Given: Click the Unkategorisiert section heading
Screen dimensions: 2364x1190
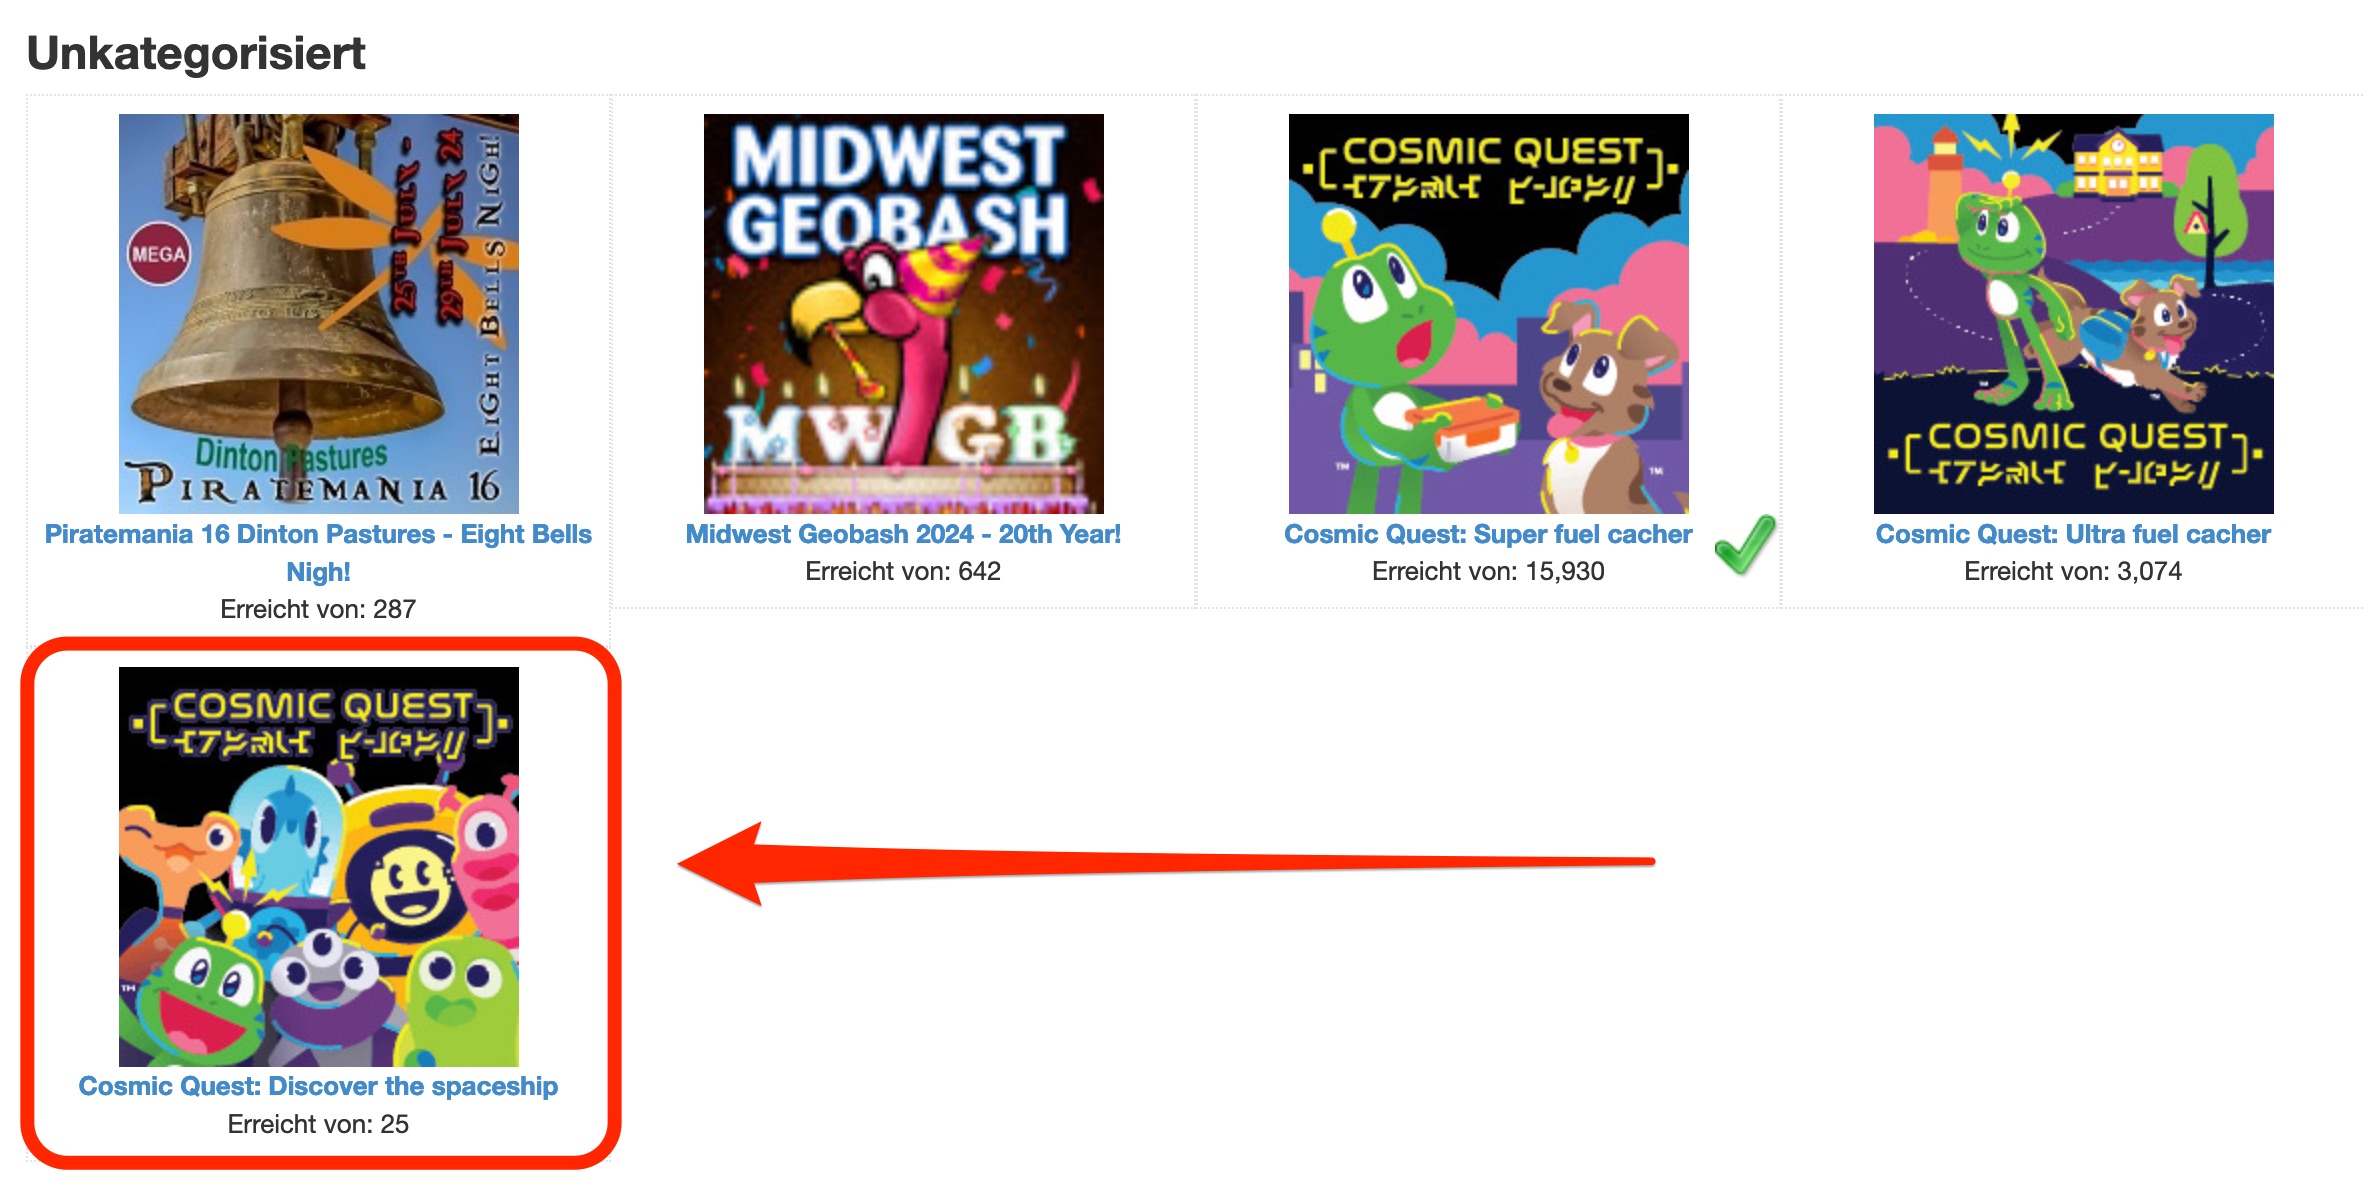Looking at the screenshot, I should 196,53.
